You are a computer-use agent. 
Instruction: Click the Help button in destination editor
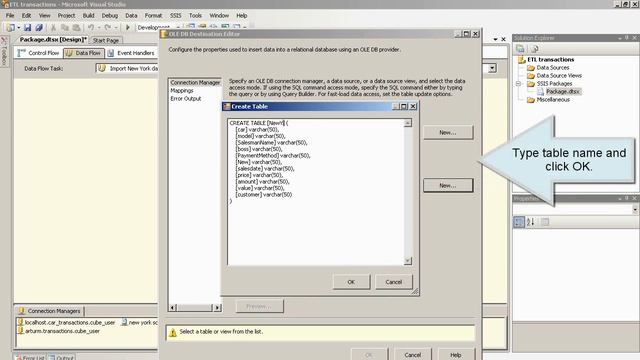point(456,355)
